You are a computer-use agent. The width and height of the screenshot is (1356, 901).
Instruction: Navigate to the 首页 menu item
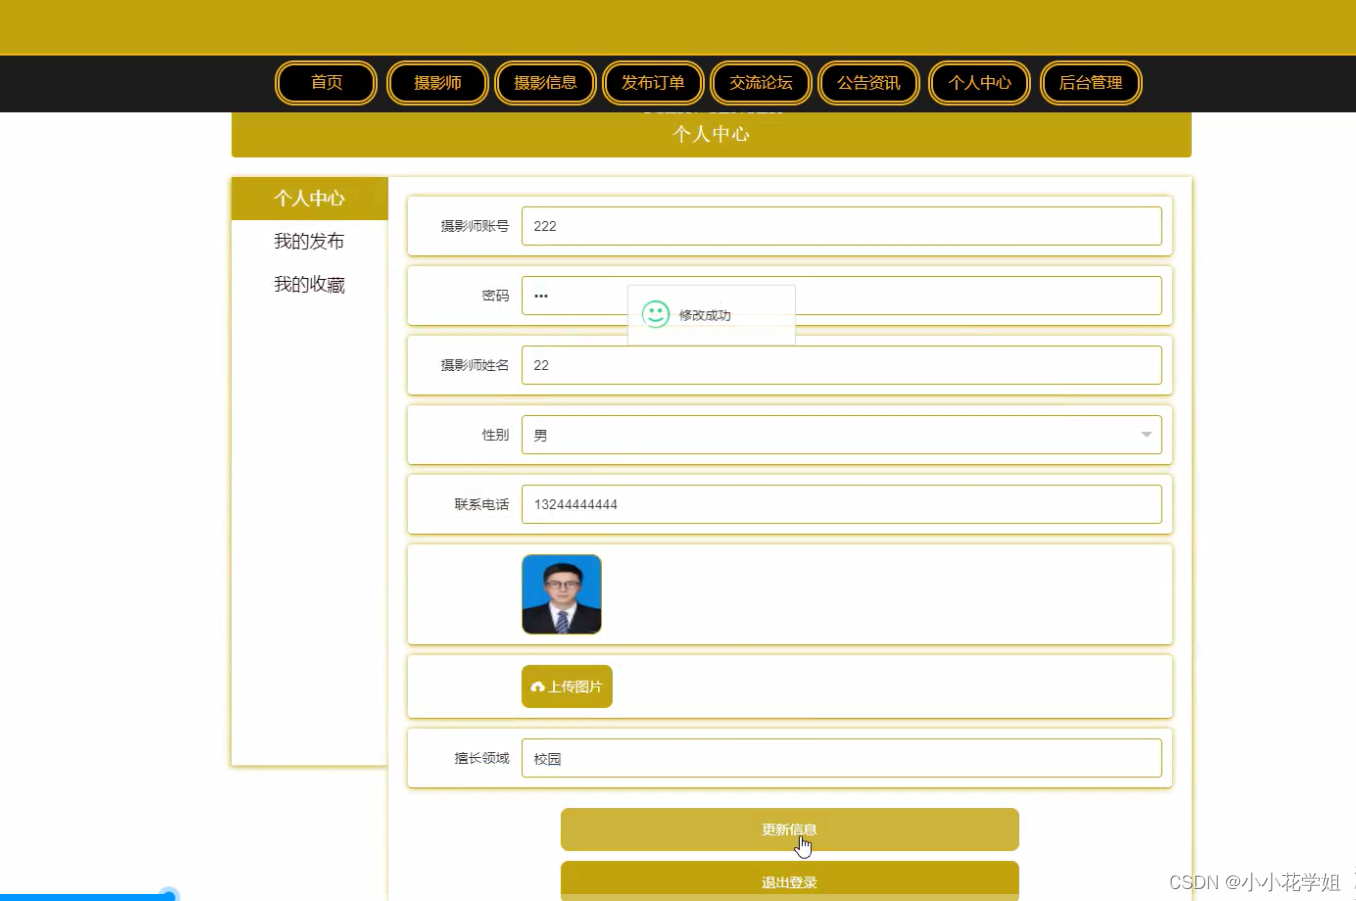[325, 83]
